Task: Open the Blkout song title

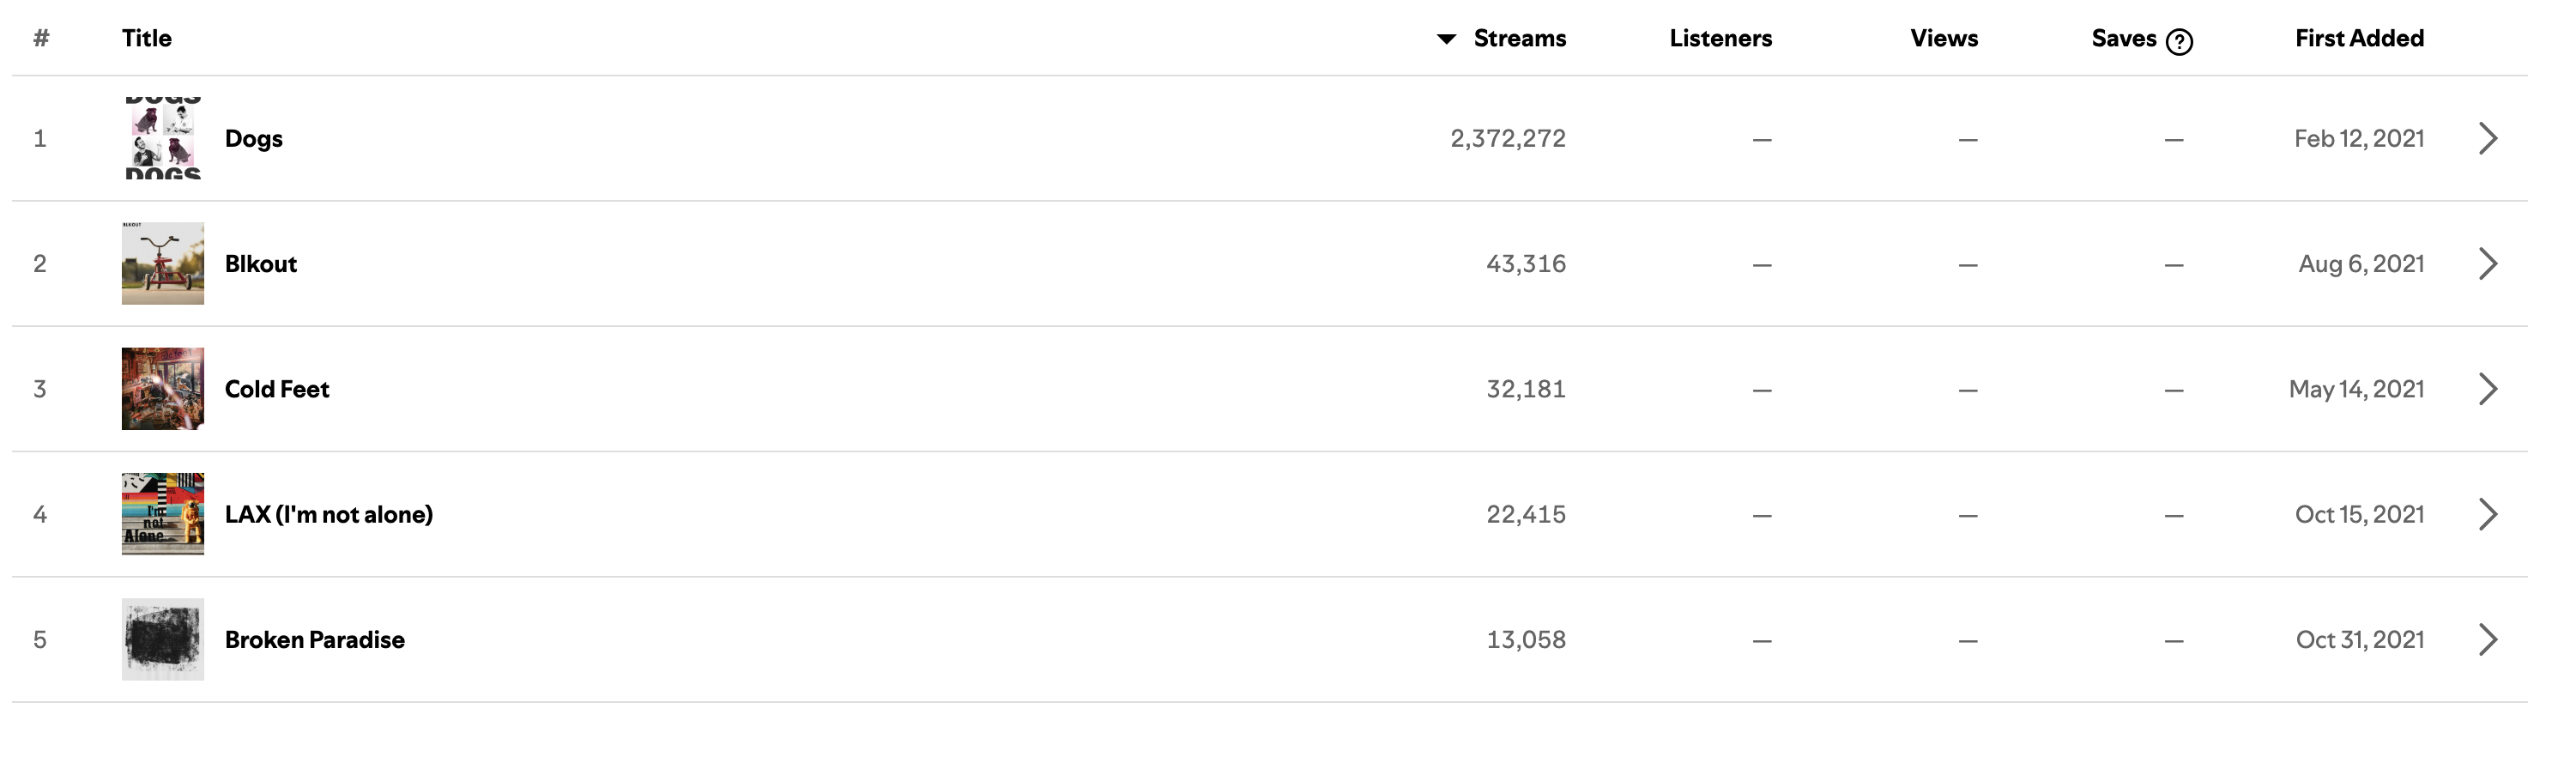Action: 261,264
